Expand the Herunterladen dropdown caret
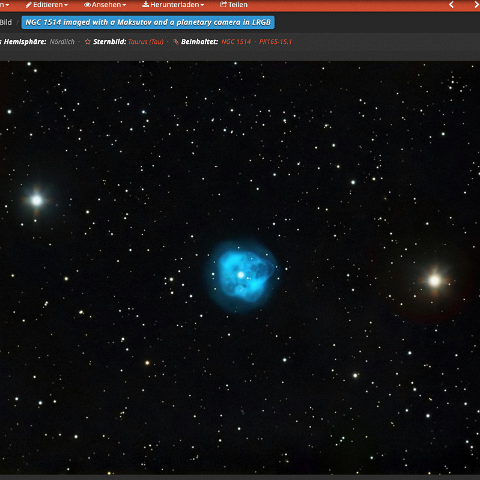The height and width of the screenshot is (480, 480). coord(202,5)
